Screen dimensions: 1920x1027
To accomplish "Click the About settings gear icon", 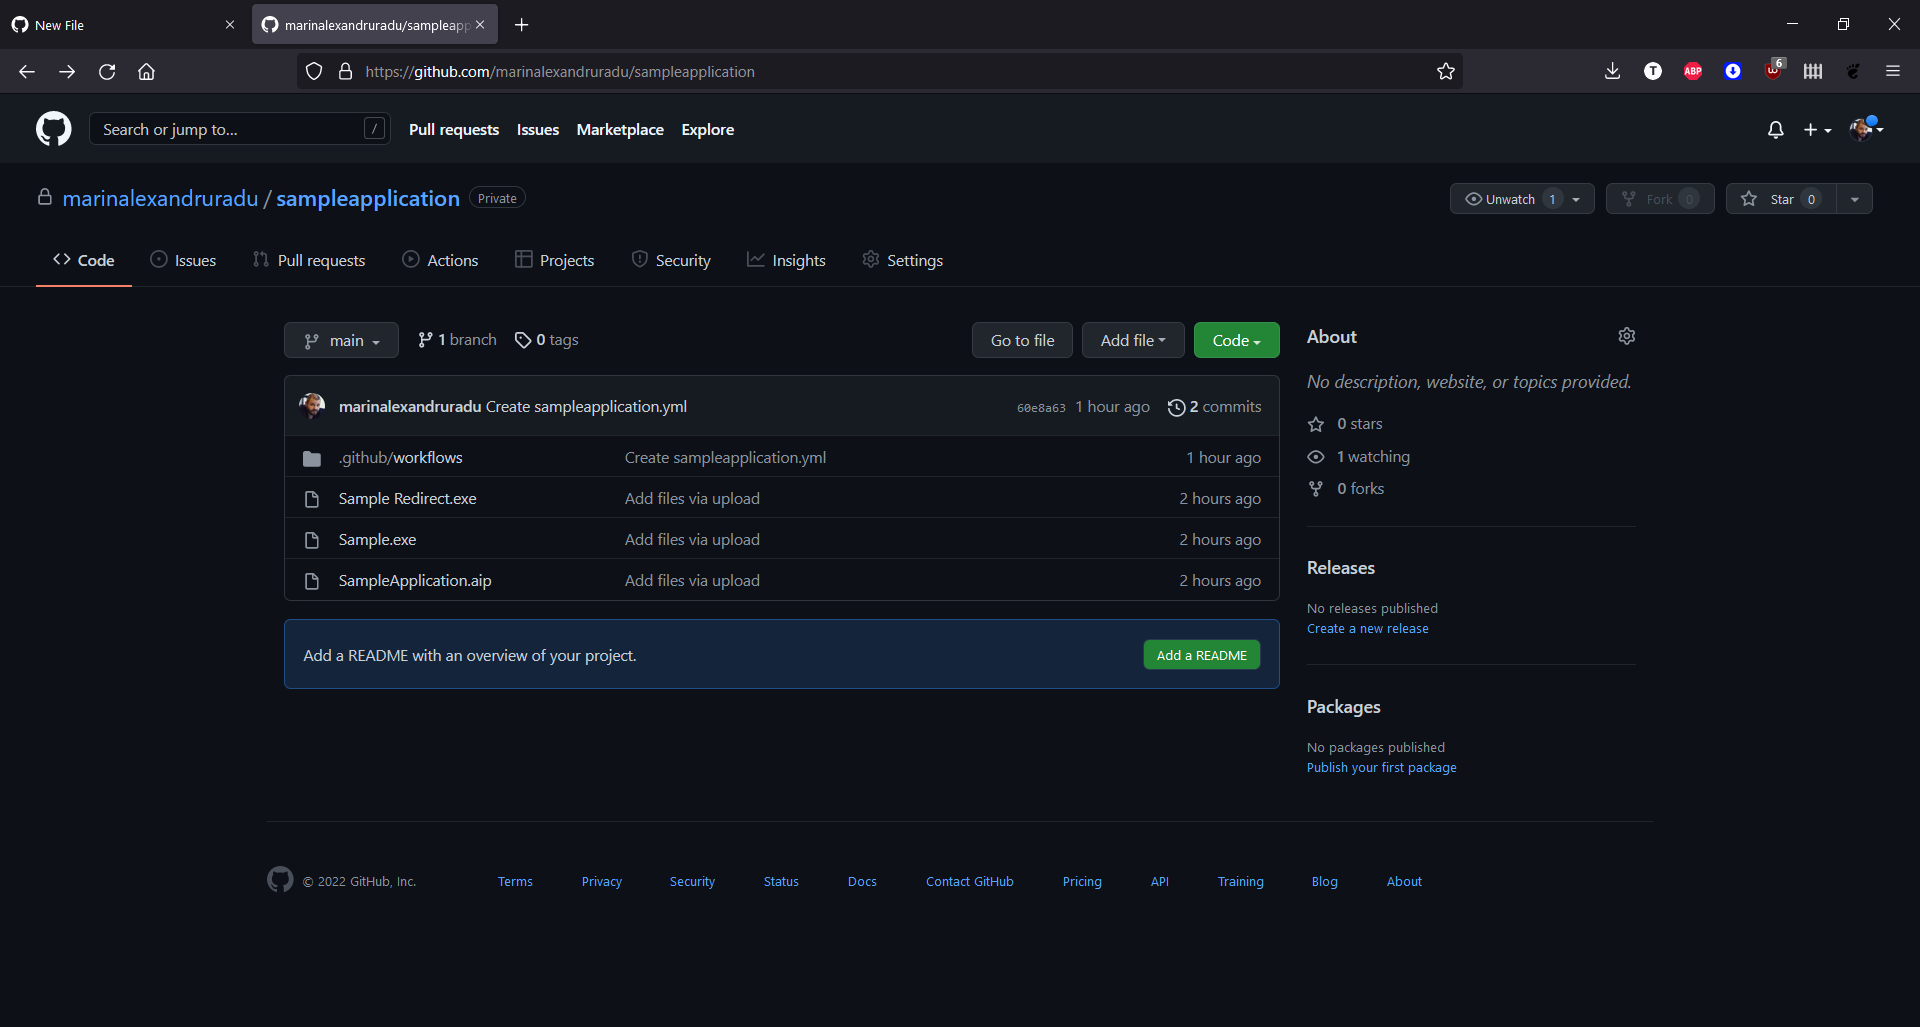I will (x=1627, y=336).
